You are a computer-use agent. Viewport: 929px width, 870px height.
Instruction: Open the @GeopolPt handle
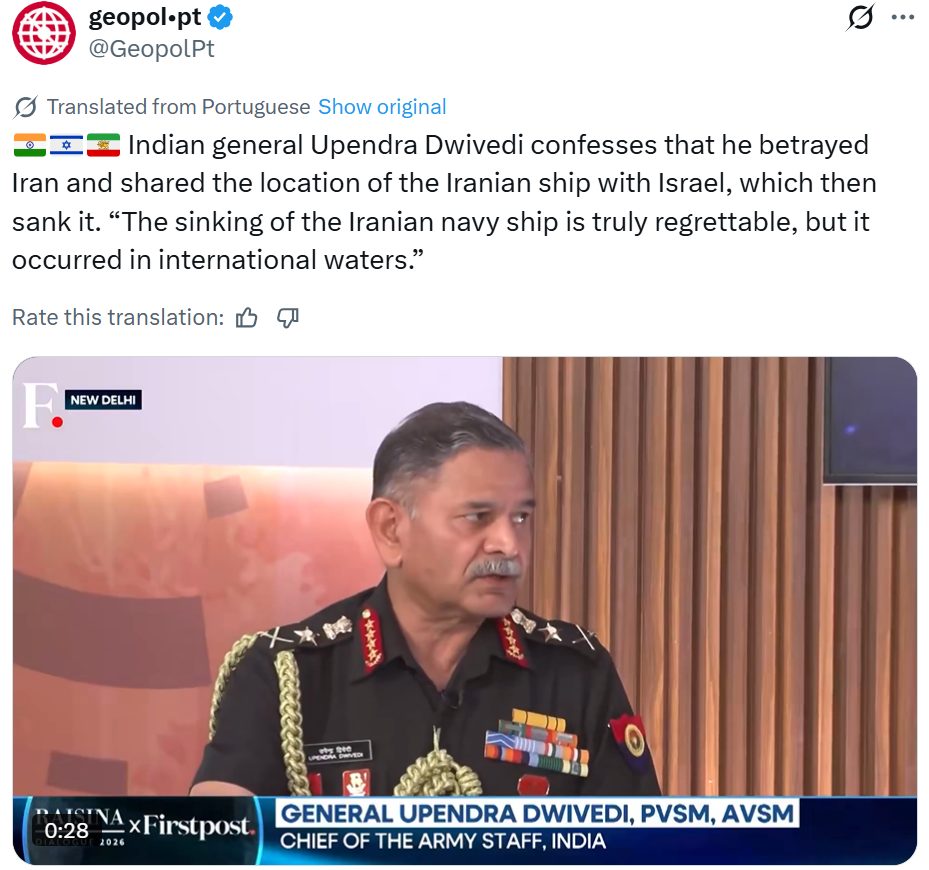pos(152,49)
